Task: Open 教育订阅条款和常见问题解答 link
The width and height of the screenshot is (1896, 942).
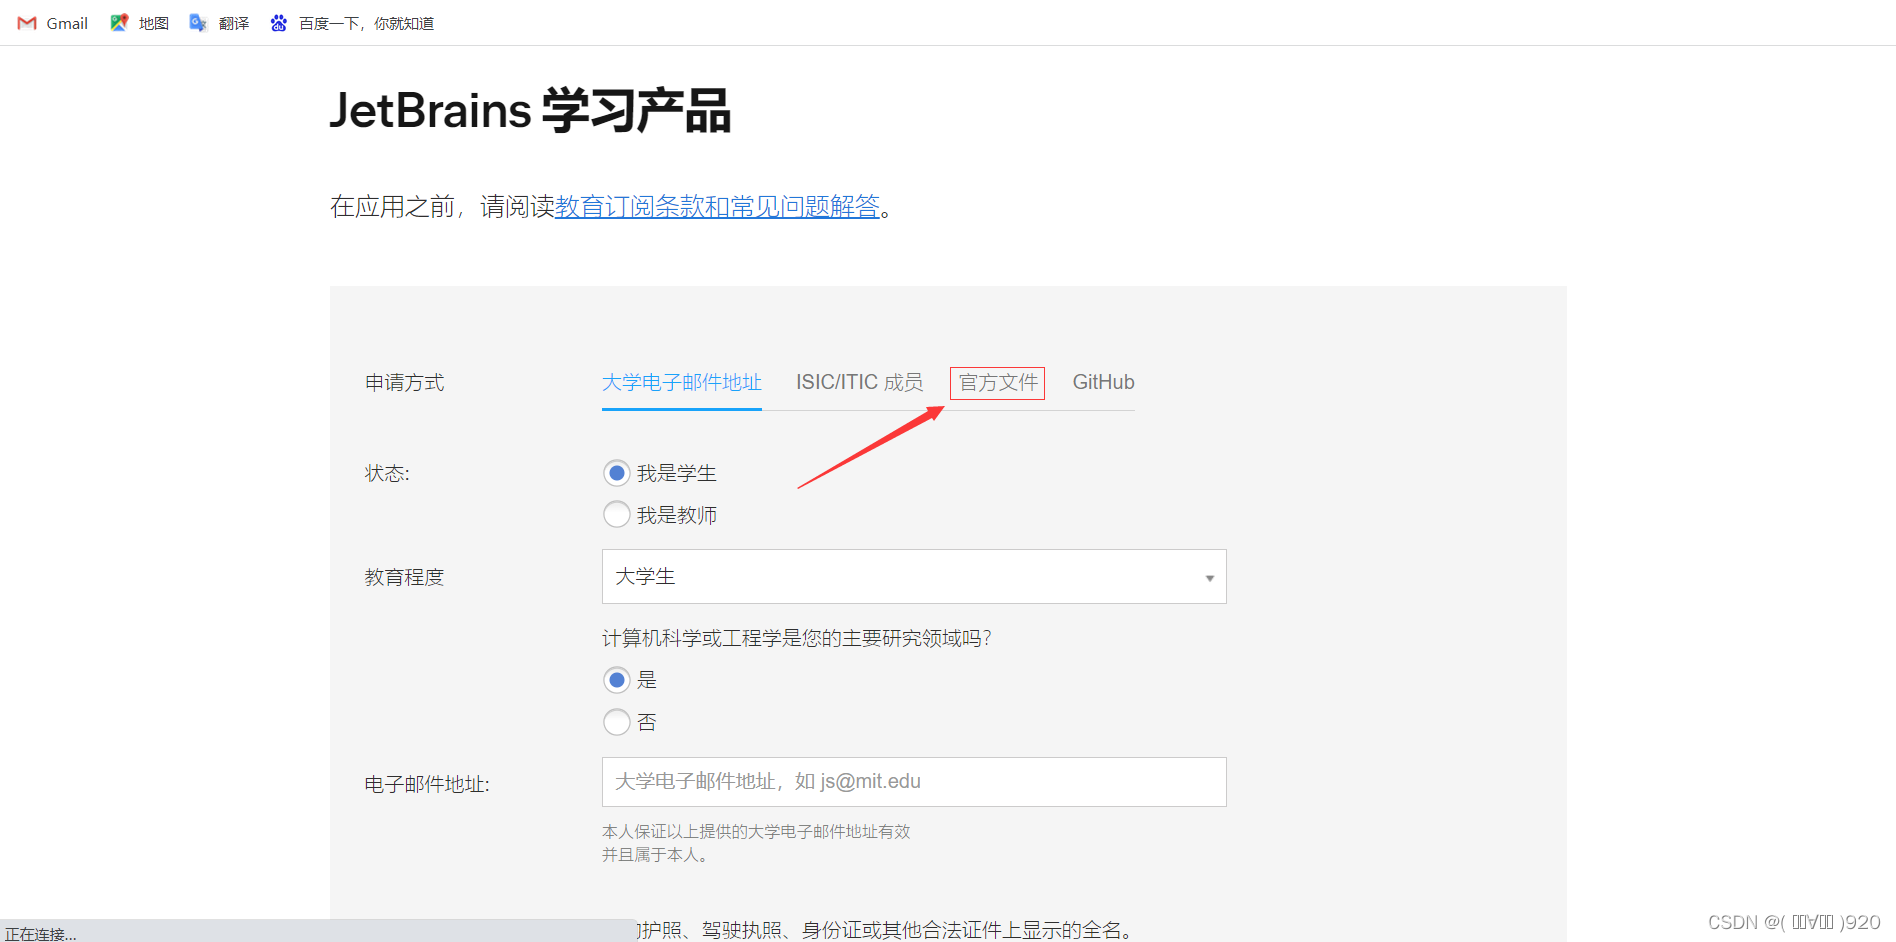Action: [x=717, y=207]
